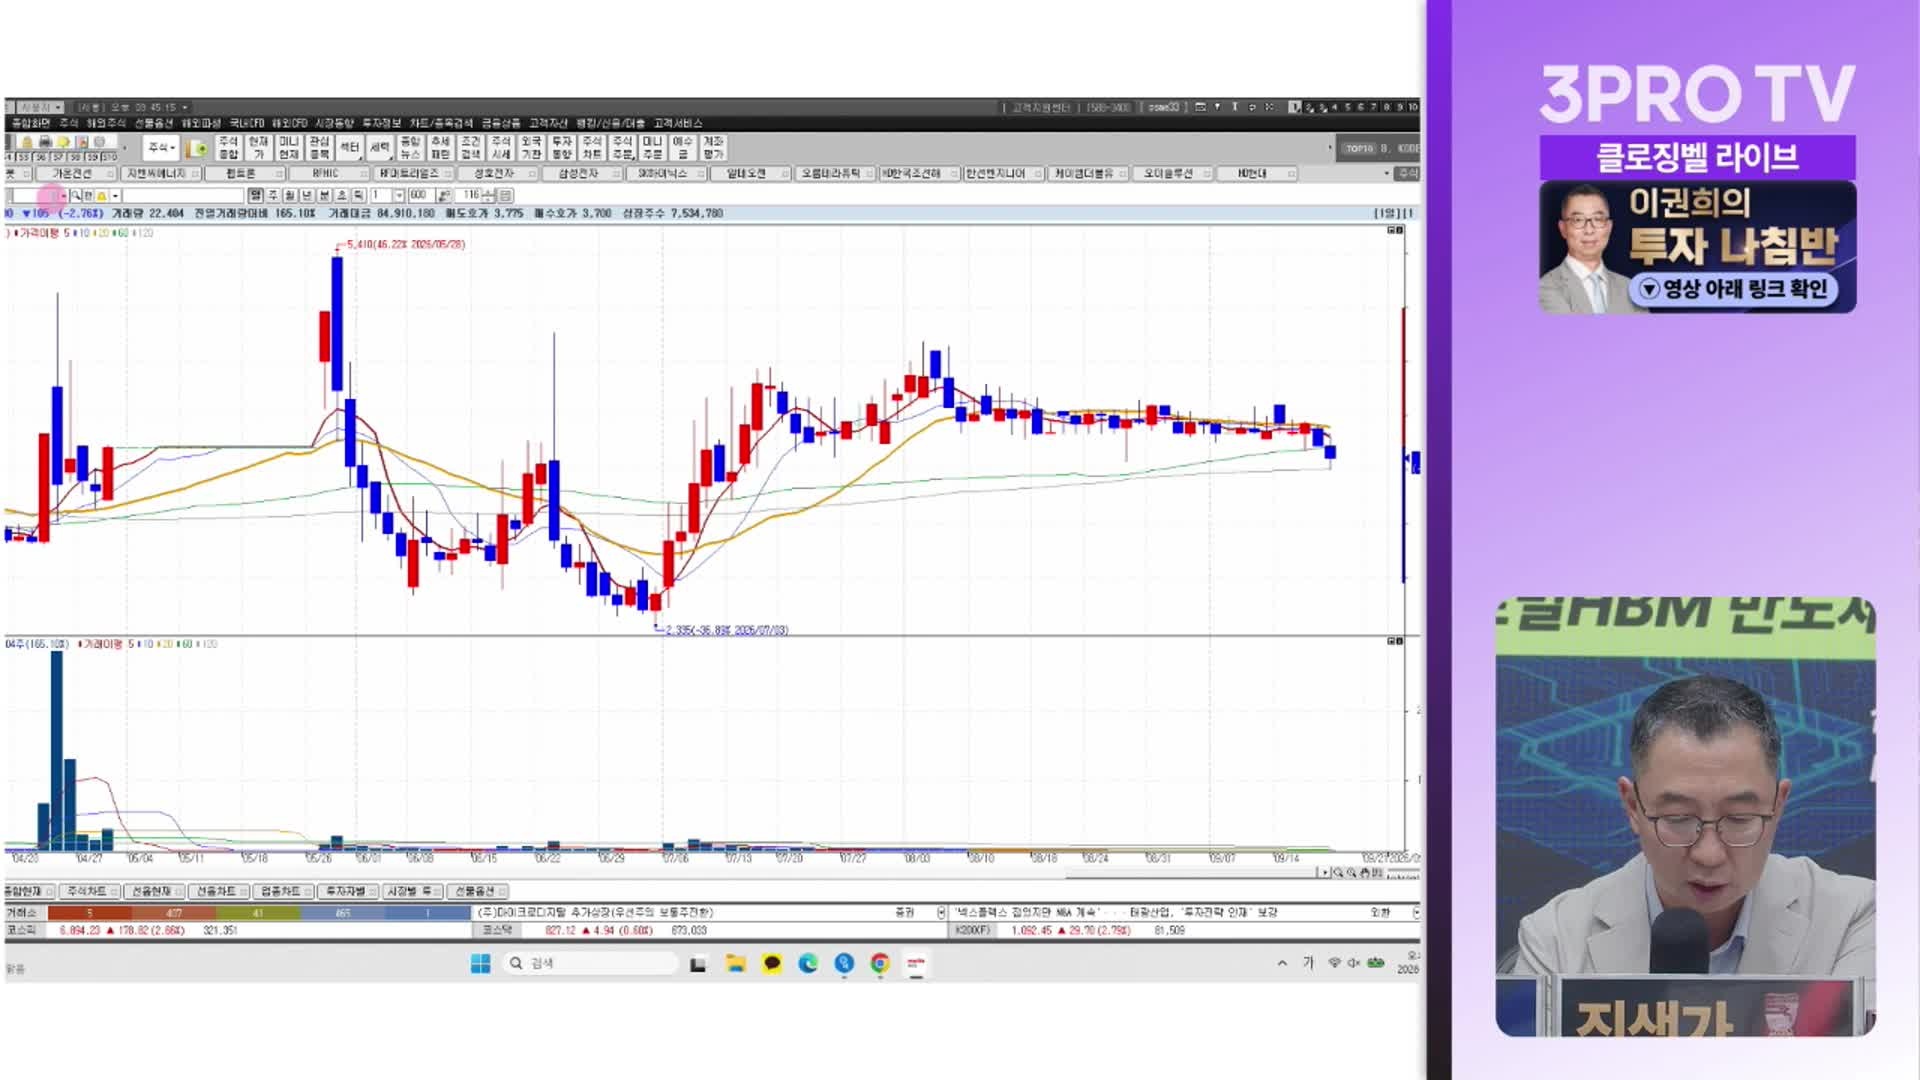1920x1080 pixels.
Task: Open the 현재가 toolbar button
Action: [x=258, y=148]
